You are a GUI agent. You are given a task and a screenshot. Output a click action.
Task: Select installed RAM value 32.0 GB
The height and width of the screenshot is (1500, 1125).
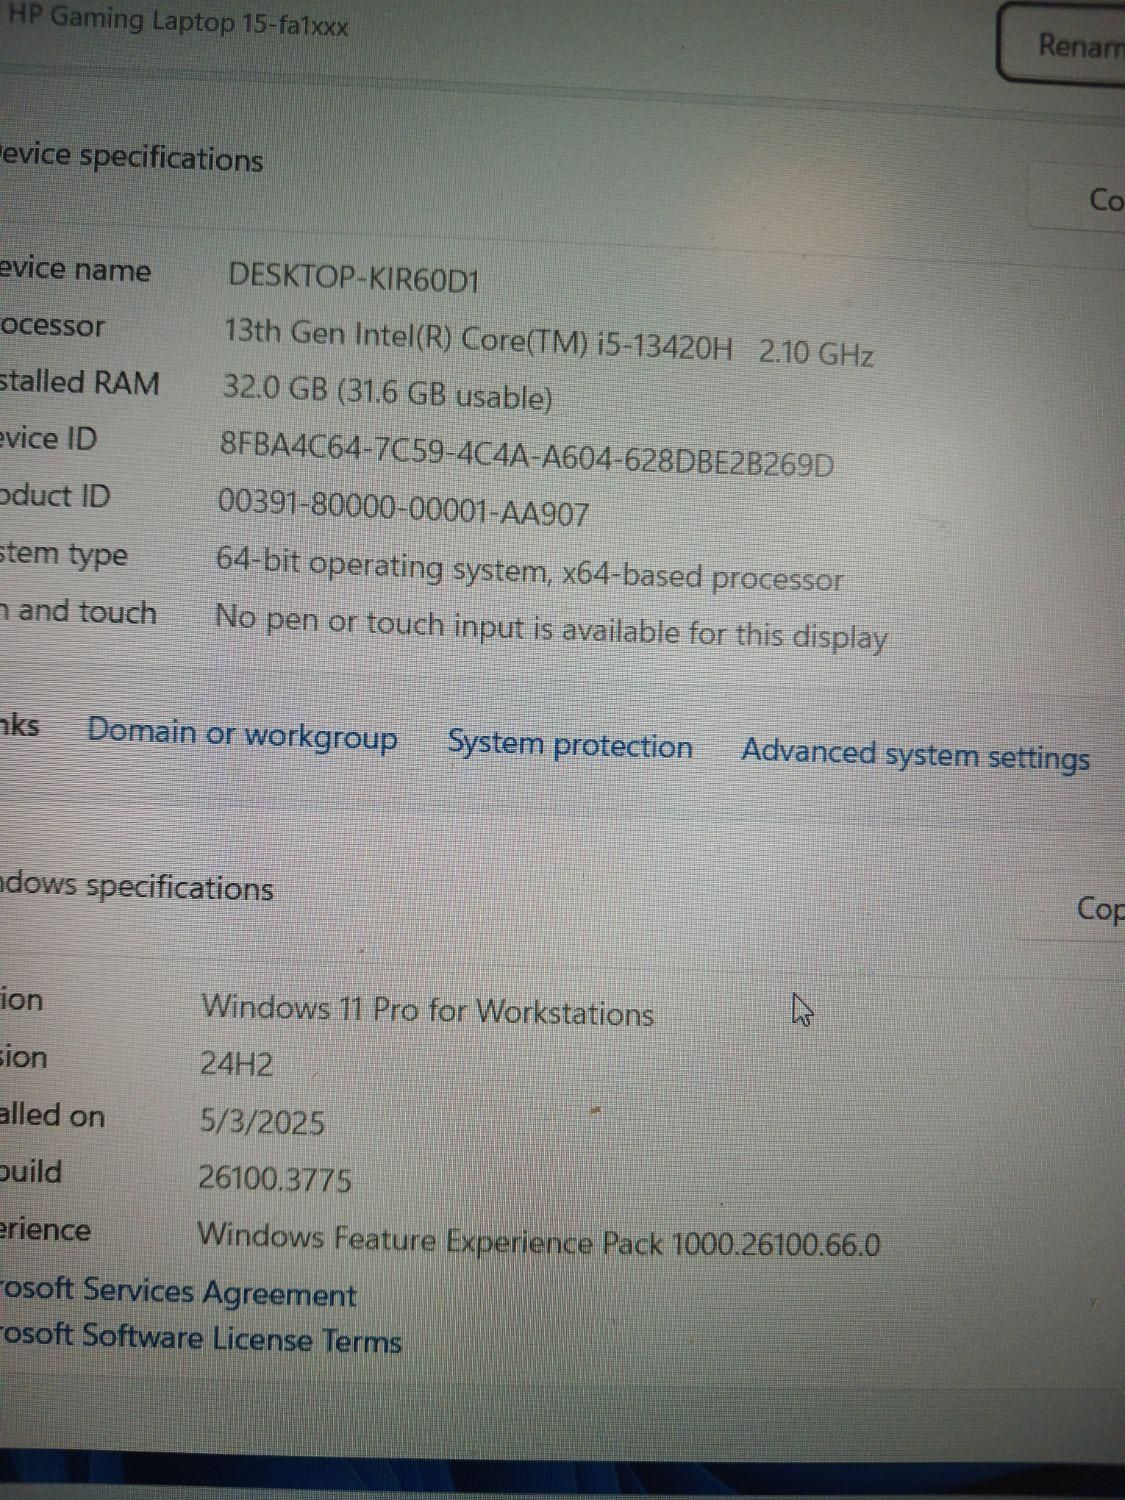tap(387, 392)
